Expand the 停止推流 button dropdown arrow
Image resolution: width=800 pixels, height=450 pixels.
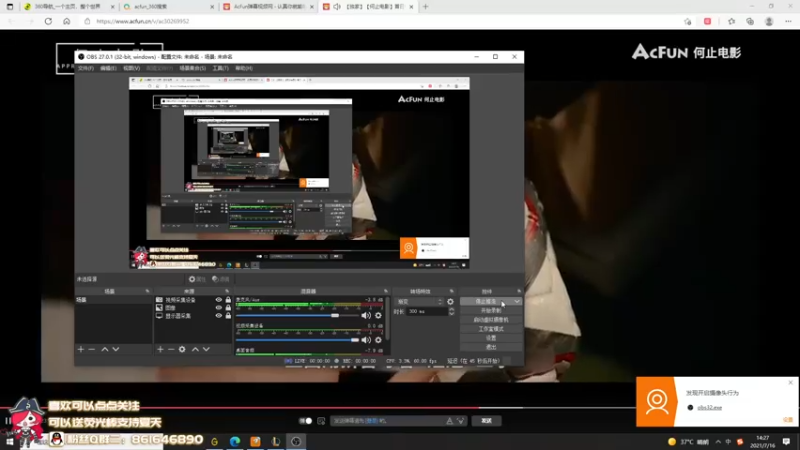[x=517, y=302]
